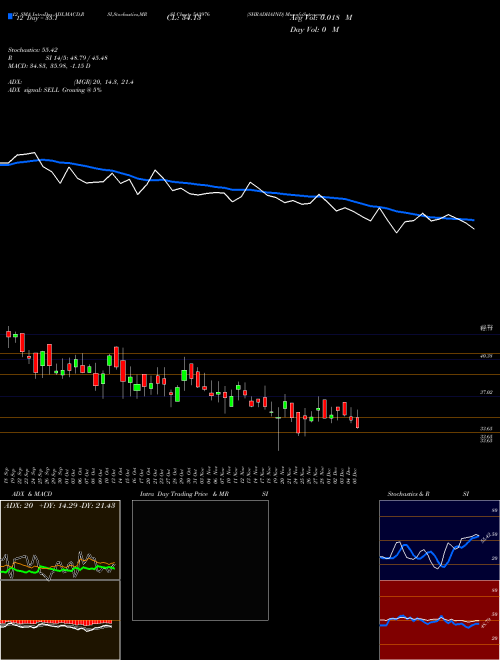500x660 pixels.
Task: Click inside the empty intraday chart box
Action: 200,560
